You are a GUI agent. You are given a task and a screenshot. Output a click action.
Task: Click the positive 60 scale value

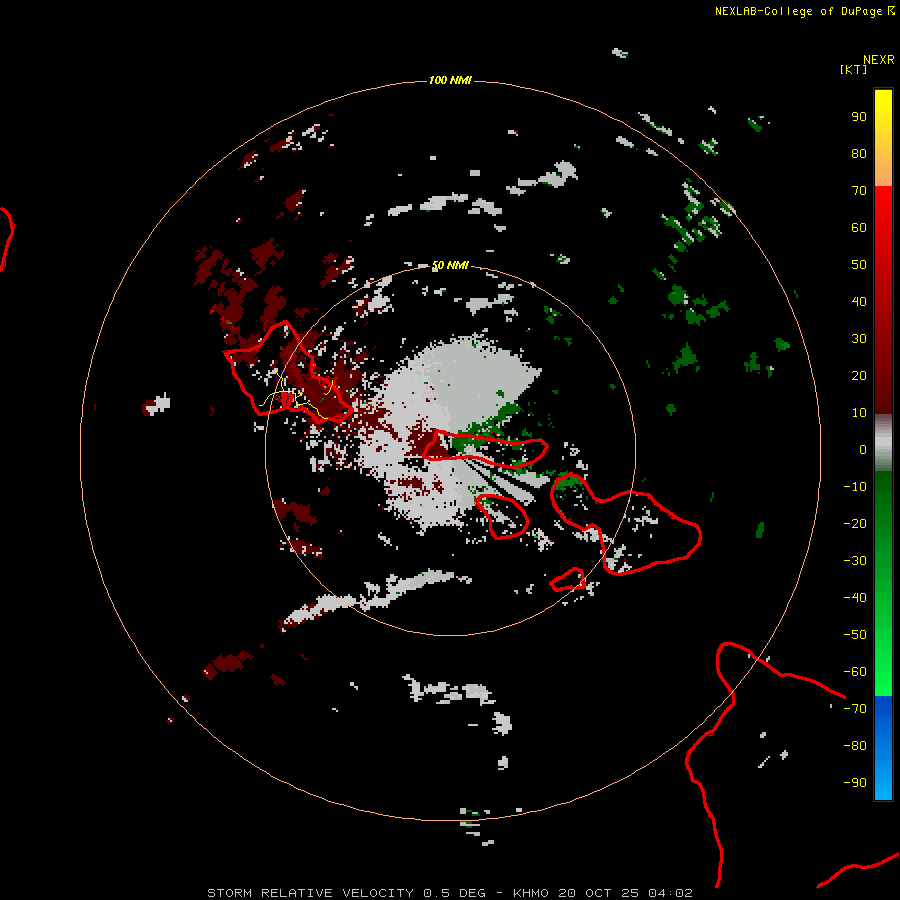(859, 228)
